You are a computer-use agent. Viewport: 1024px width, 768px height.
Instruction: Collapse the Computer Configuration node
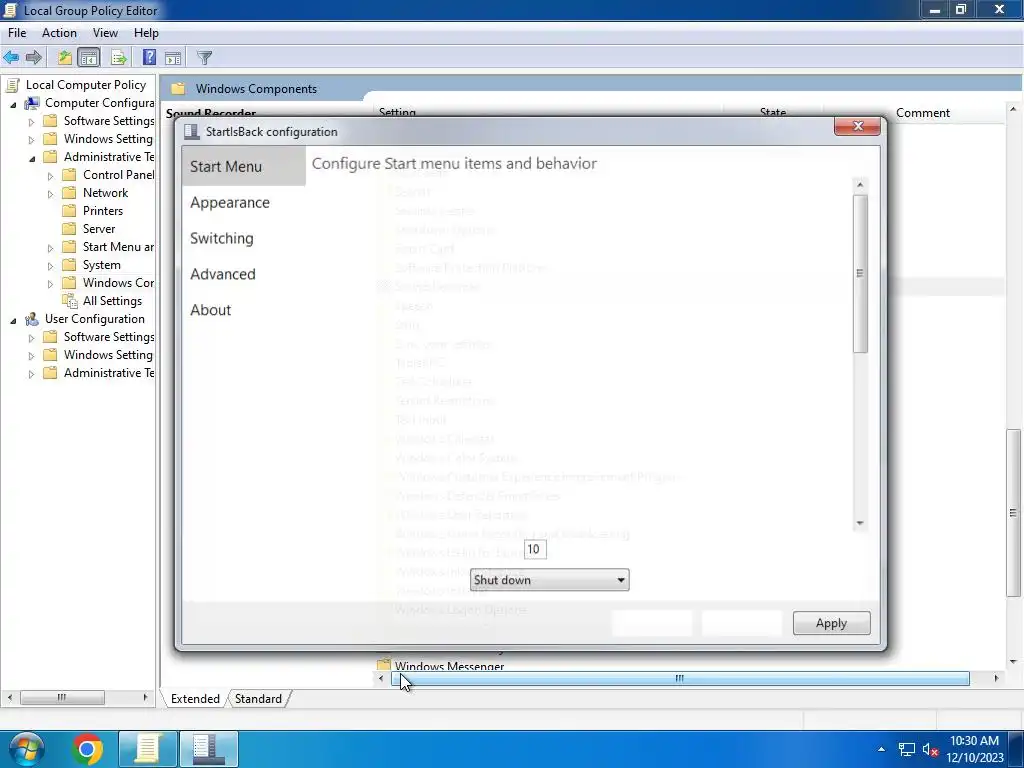click(x=13, y=104)
